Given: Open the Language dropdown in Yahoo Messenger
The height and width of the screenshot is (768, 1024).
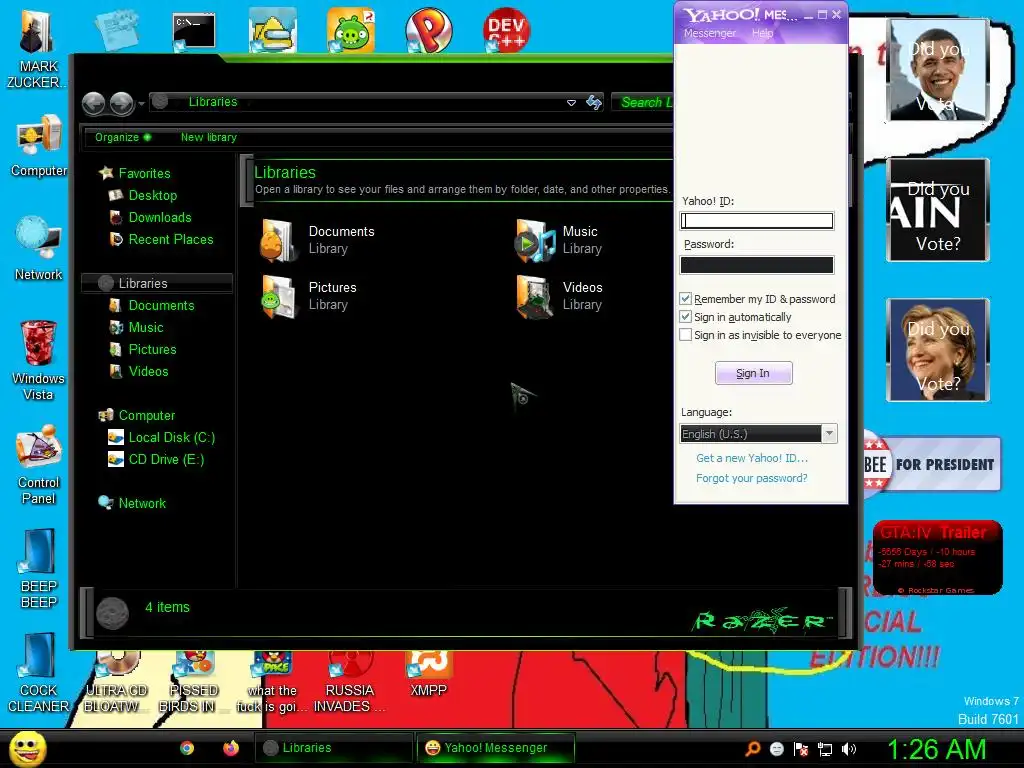Looking at the screenshot, I should pos(758,434).
